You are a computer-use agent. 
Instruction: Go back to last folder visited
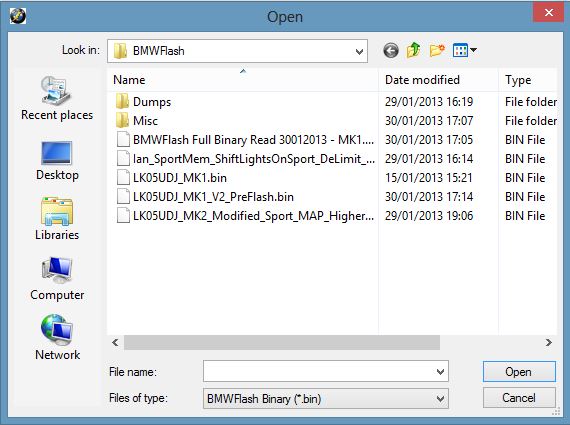tap(391, 51)
